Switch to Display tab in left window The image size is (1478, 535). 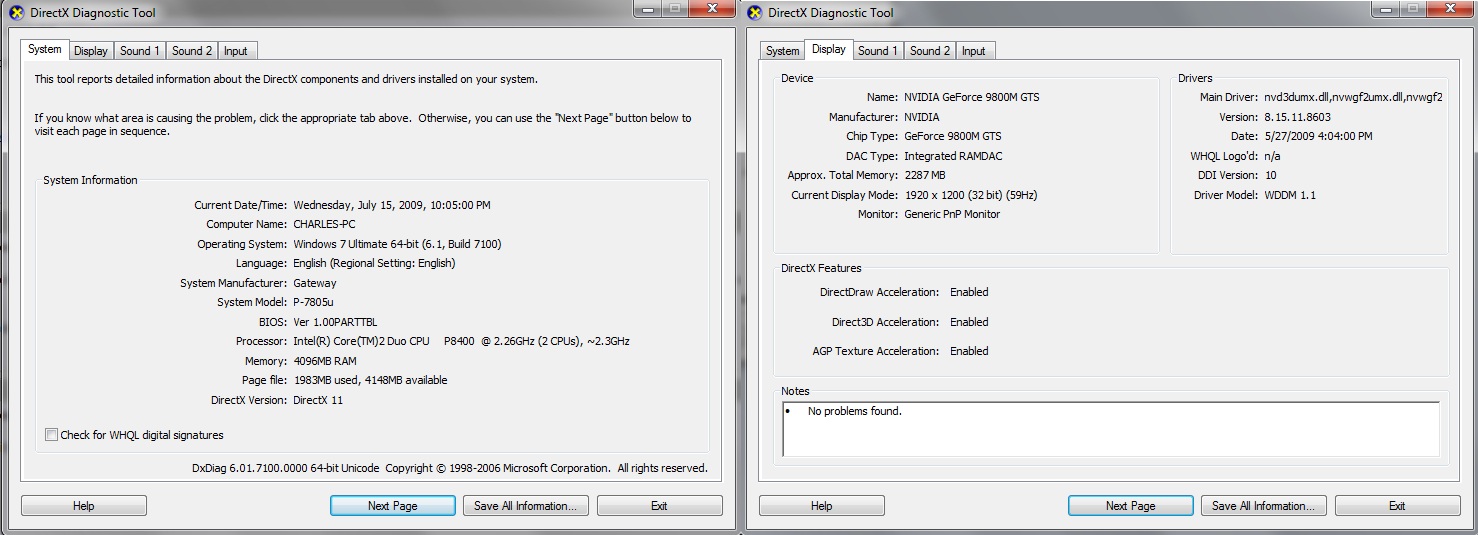tap(90, 51)
